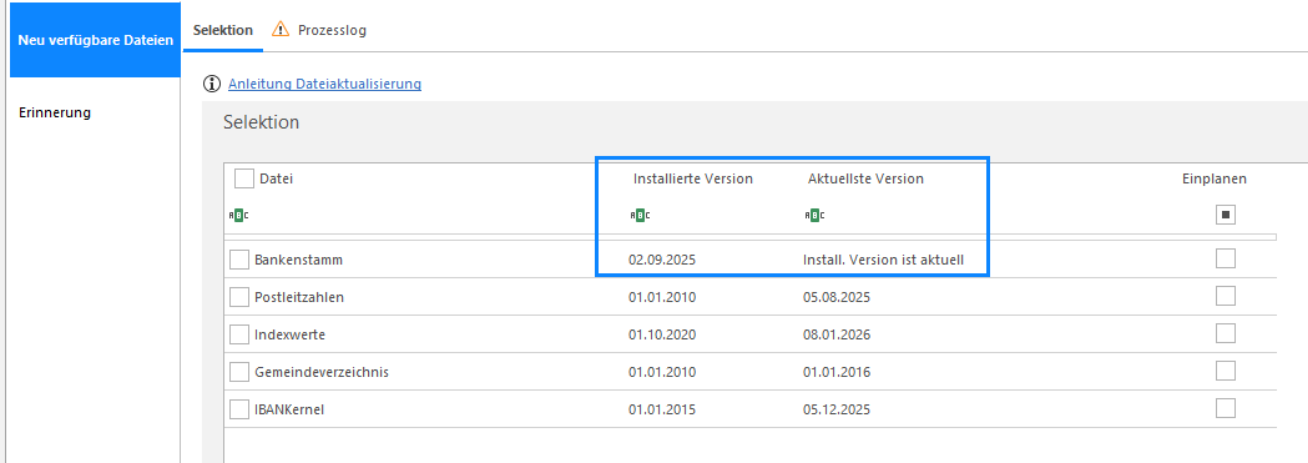Tick the Gemeindeverzeichnis row checkbox
Image resolution: width=1308 pixels, height=463 pixels.
(239, 372)
